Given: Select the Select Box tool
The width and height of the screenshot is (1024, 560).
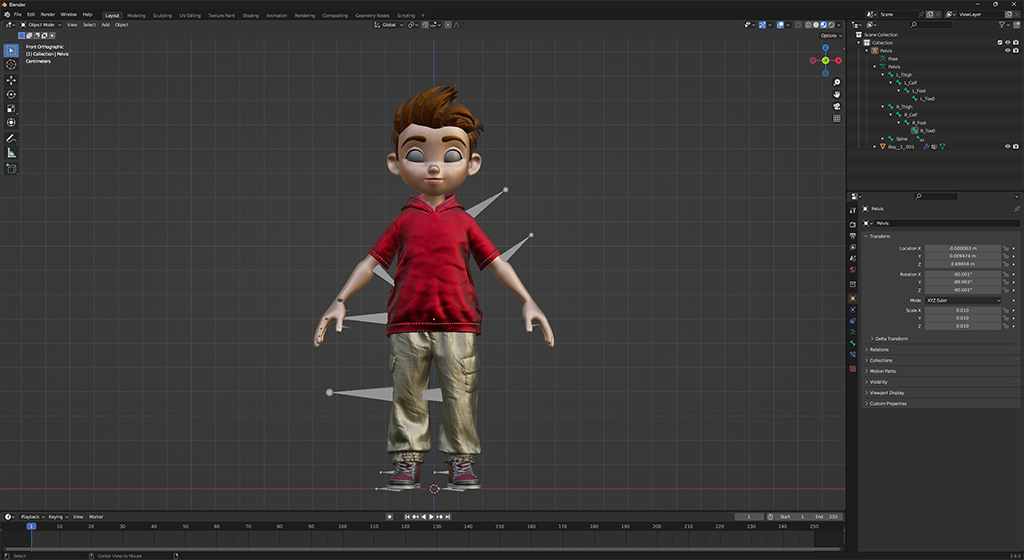Looking at the screenshot, I should [x=11, y=50].
